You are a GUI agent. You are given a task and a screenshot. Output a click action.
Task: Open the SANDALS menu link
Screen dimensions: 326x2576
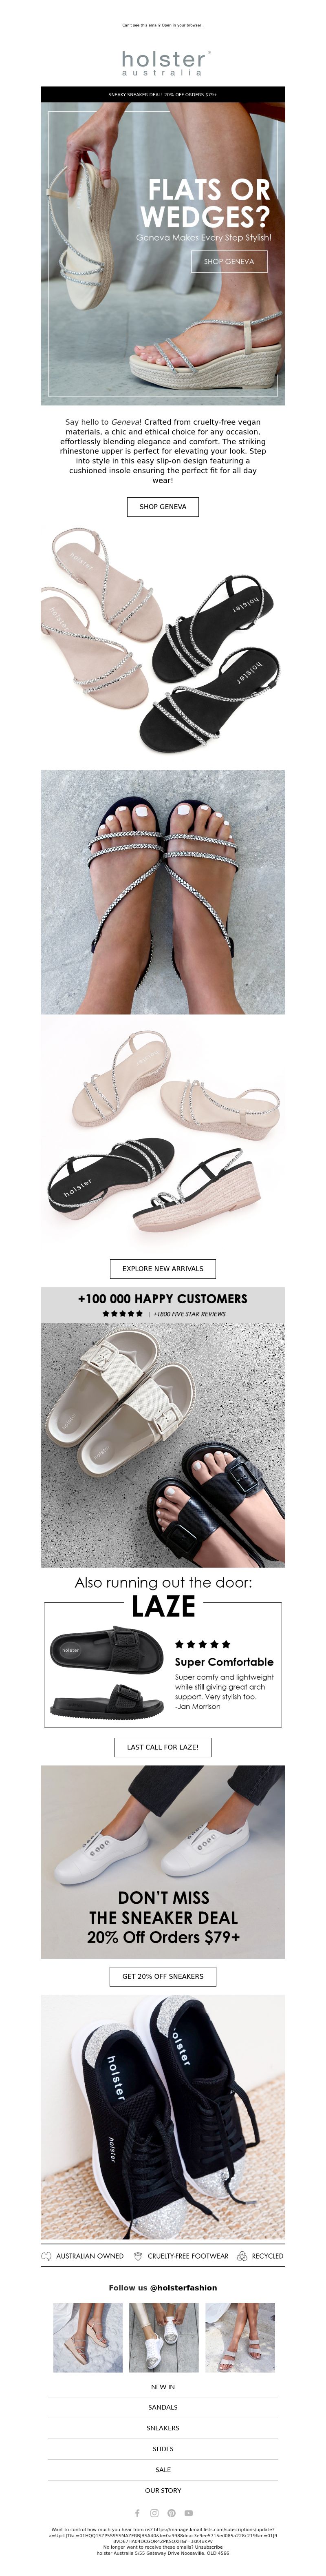click(162, 2407)
